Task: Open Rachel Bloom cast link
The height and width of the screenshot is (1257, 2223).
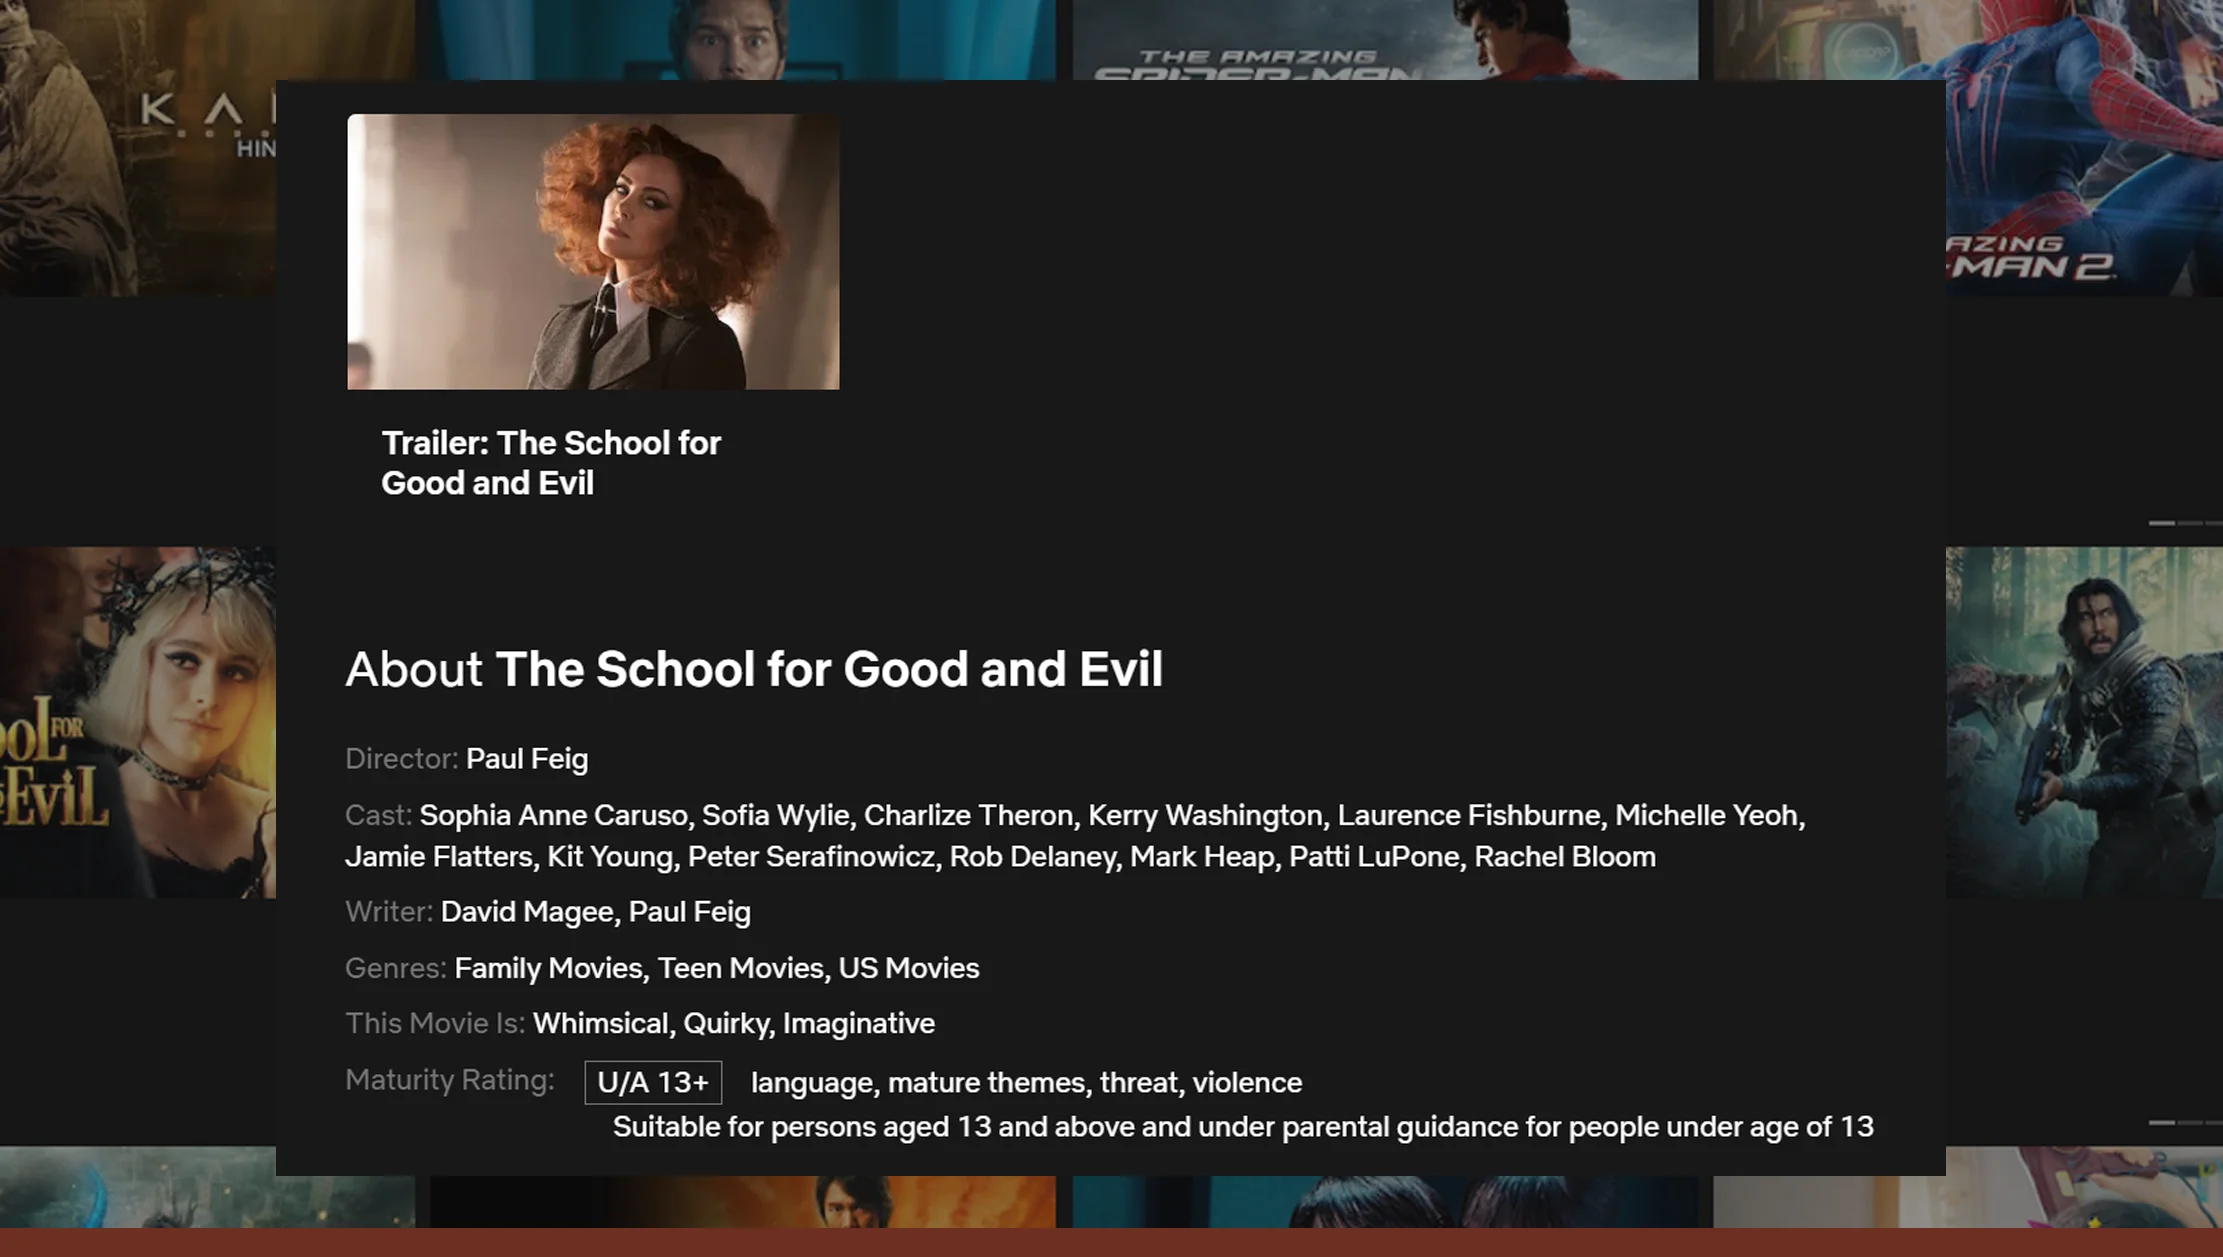Action: tap(1565, 857)
